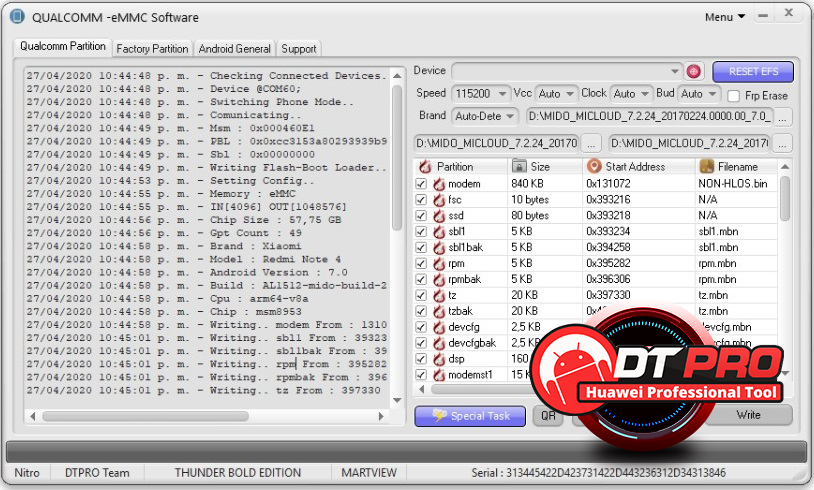Click the 0x131072 start address cell
814x490 pixels.
coord(608,184)
